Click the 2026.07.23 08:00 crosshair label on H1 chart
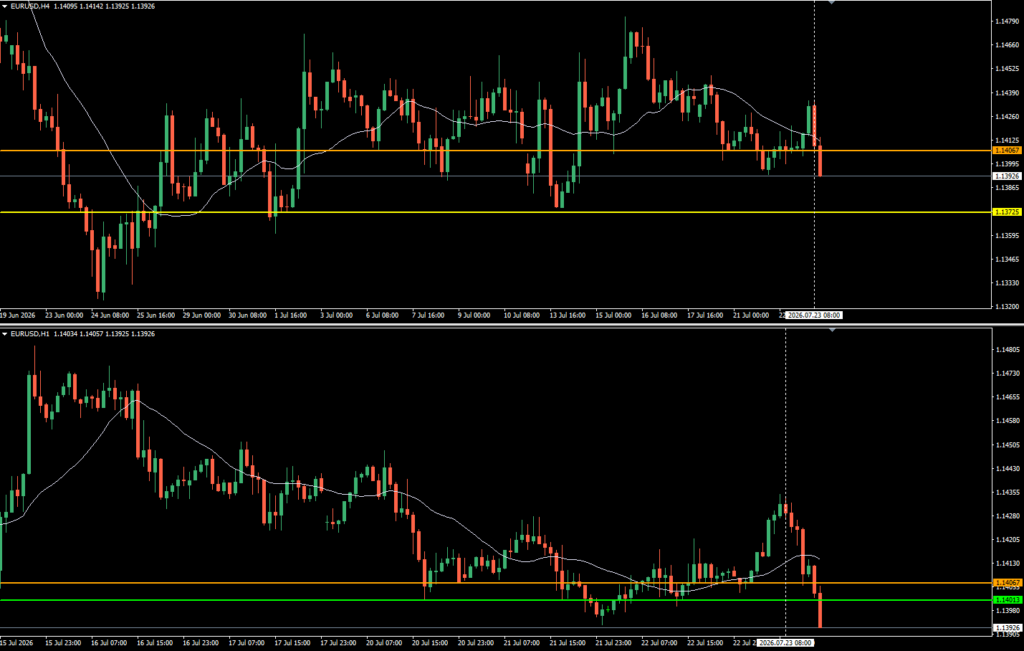Image resolution: width=1024 pixels, height=651 pixels. pos(785,643)
